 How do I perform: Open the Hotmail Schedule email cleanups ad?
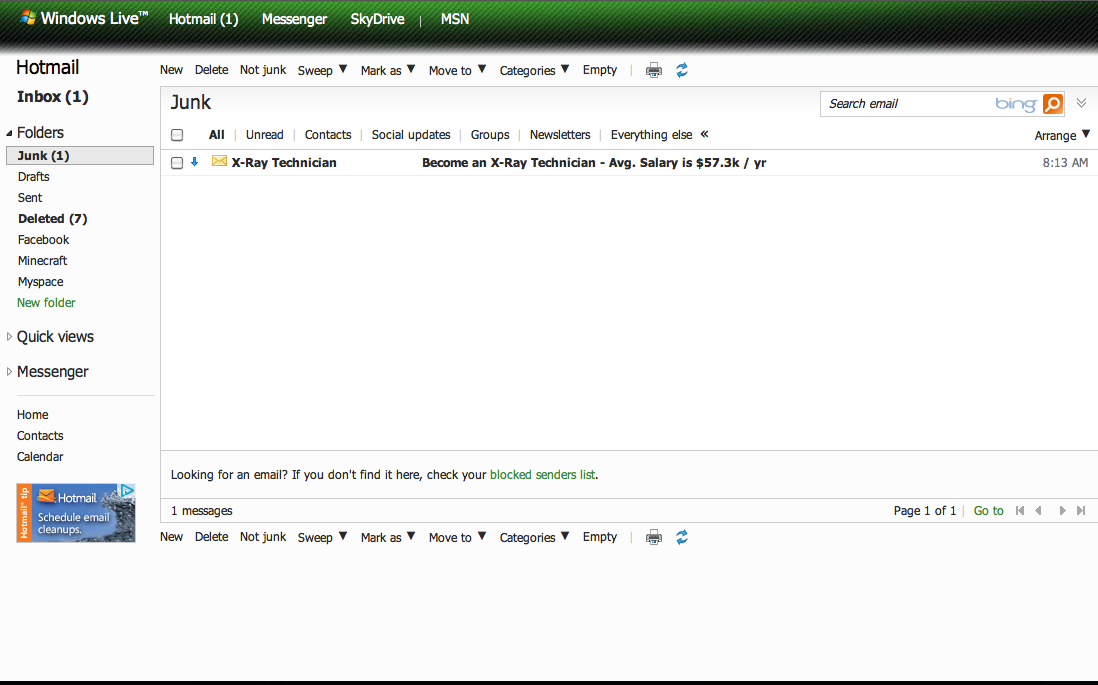tap(76, 513)
